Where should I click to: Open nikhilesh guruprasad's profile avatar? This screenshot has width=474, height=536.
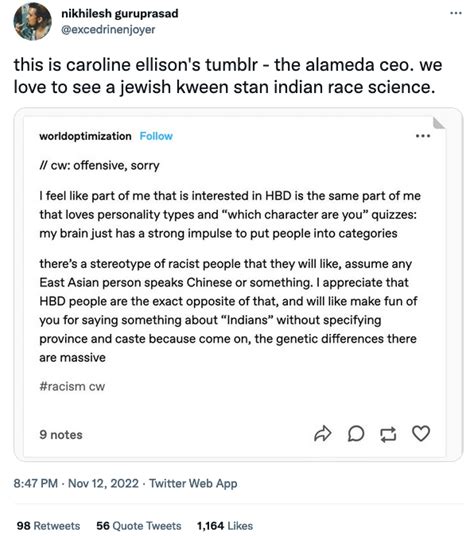(x=32, y=21)
